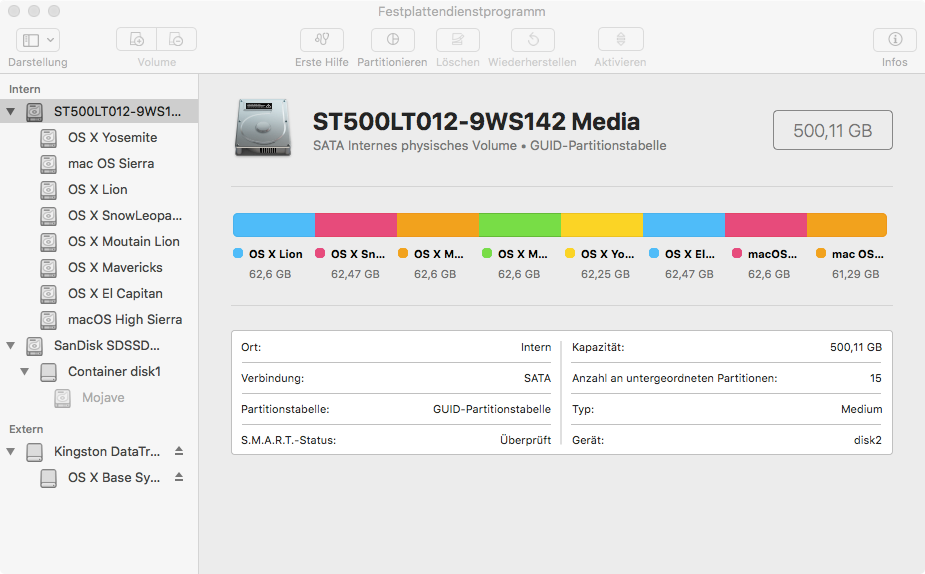The image size is (925, 574).
Task: Click the large hard drive image
Action: (x=263, y=128)
